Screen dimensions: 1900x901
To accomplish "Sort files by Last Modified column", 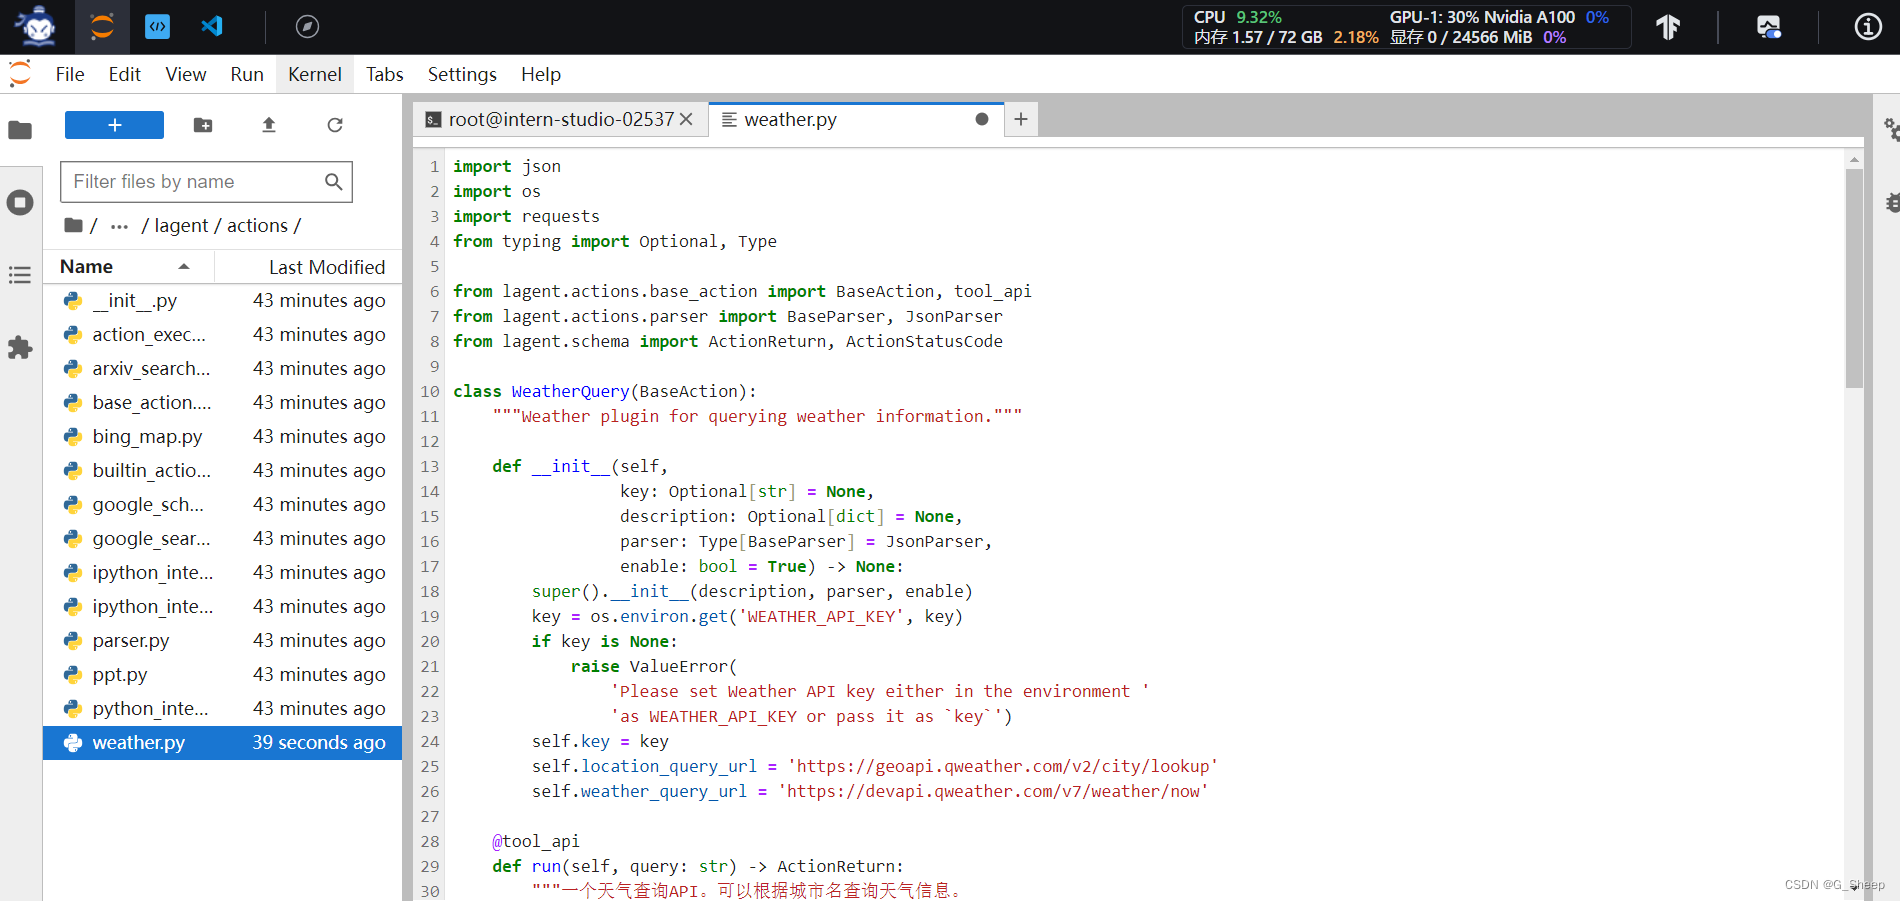I will (308, 267).
